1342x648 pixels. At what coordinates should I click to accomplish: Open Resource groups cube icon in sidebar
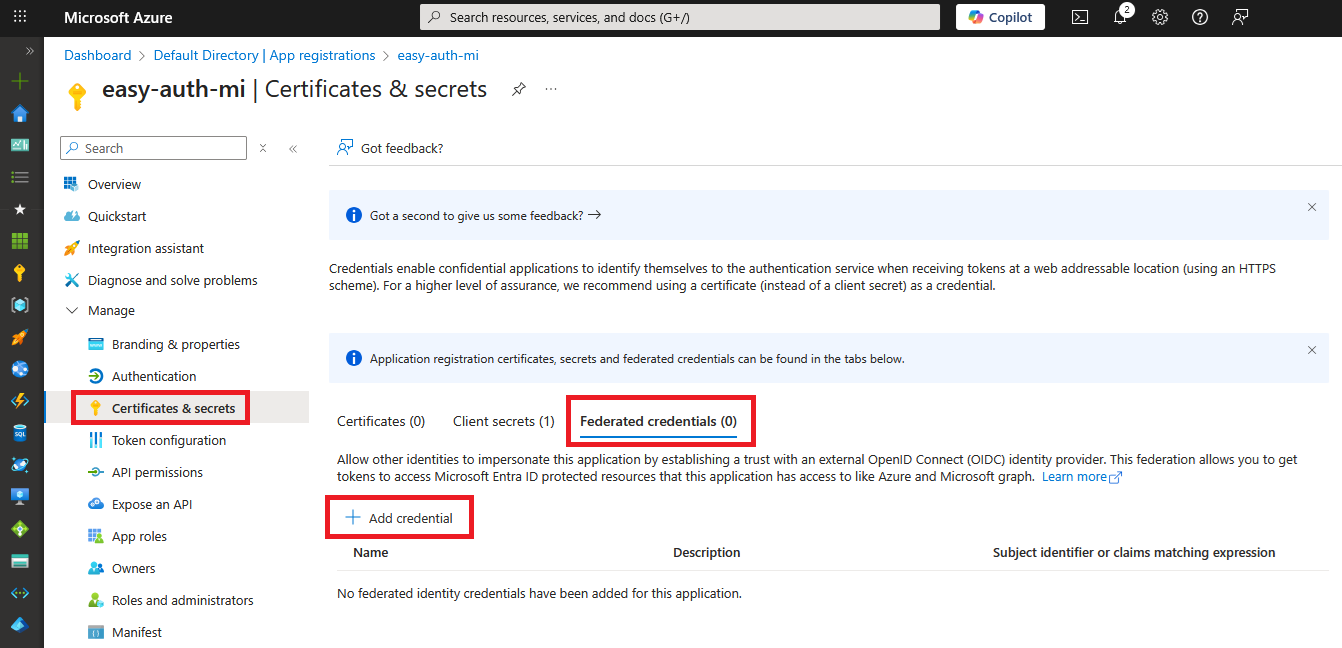coord(20,305)
